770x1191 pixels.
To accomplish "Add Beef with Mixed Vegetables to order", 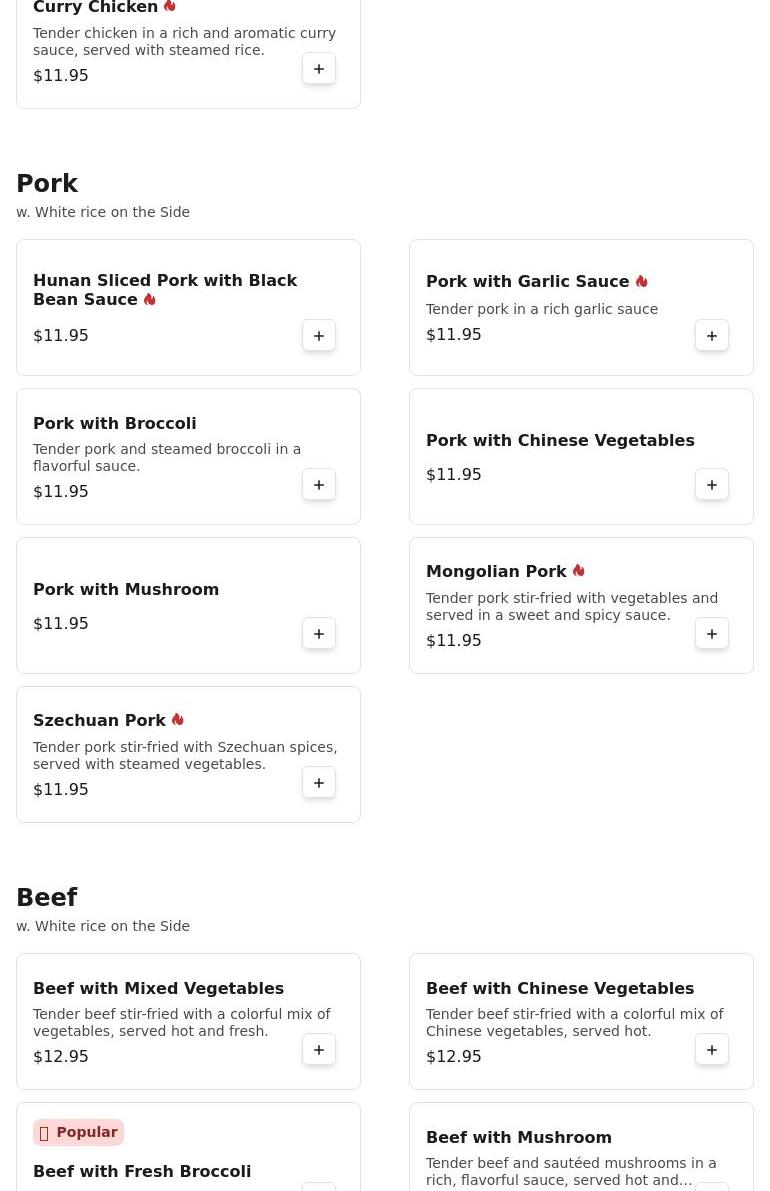I will pos(319,1050).
